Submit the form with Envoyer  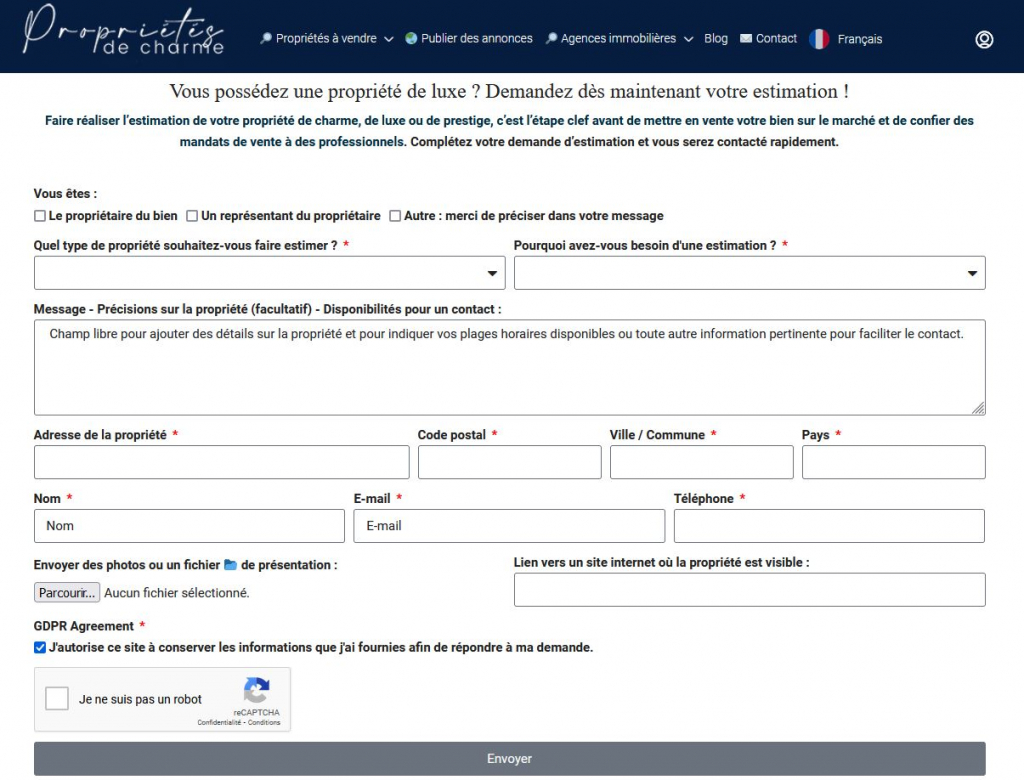tap(509, 758)
